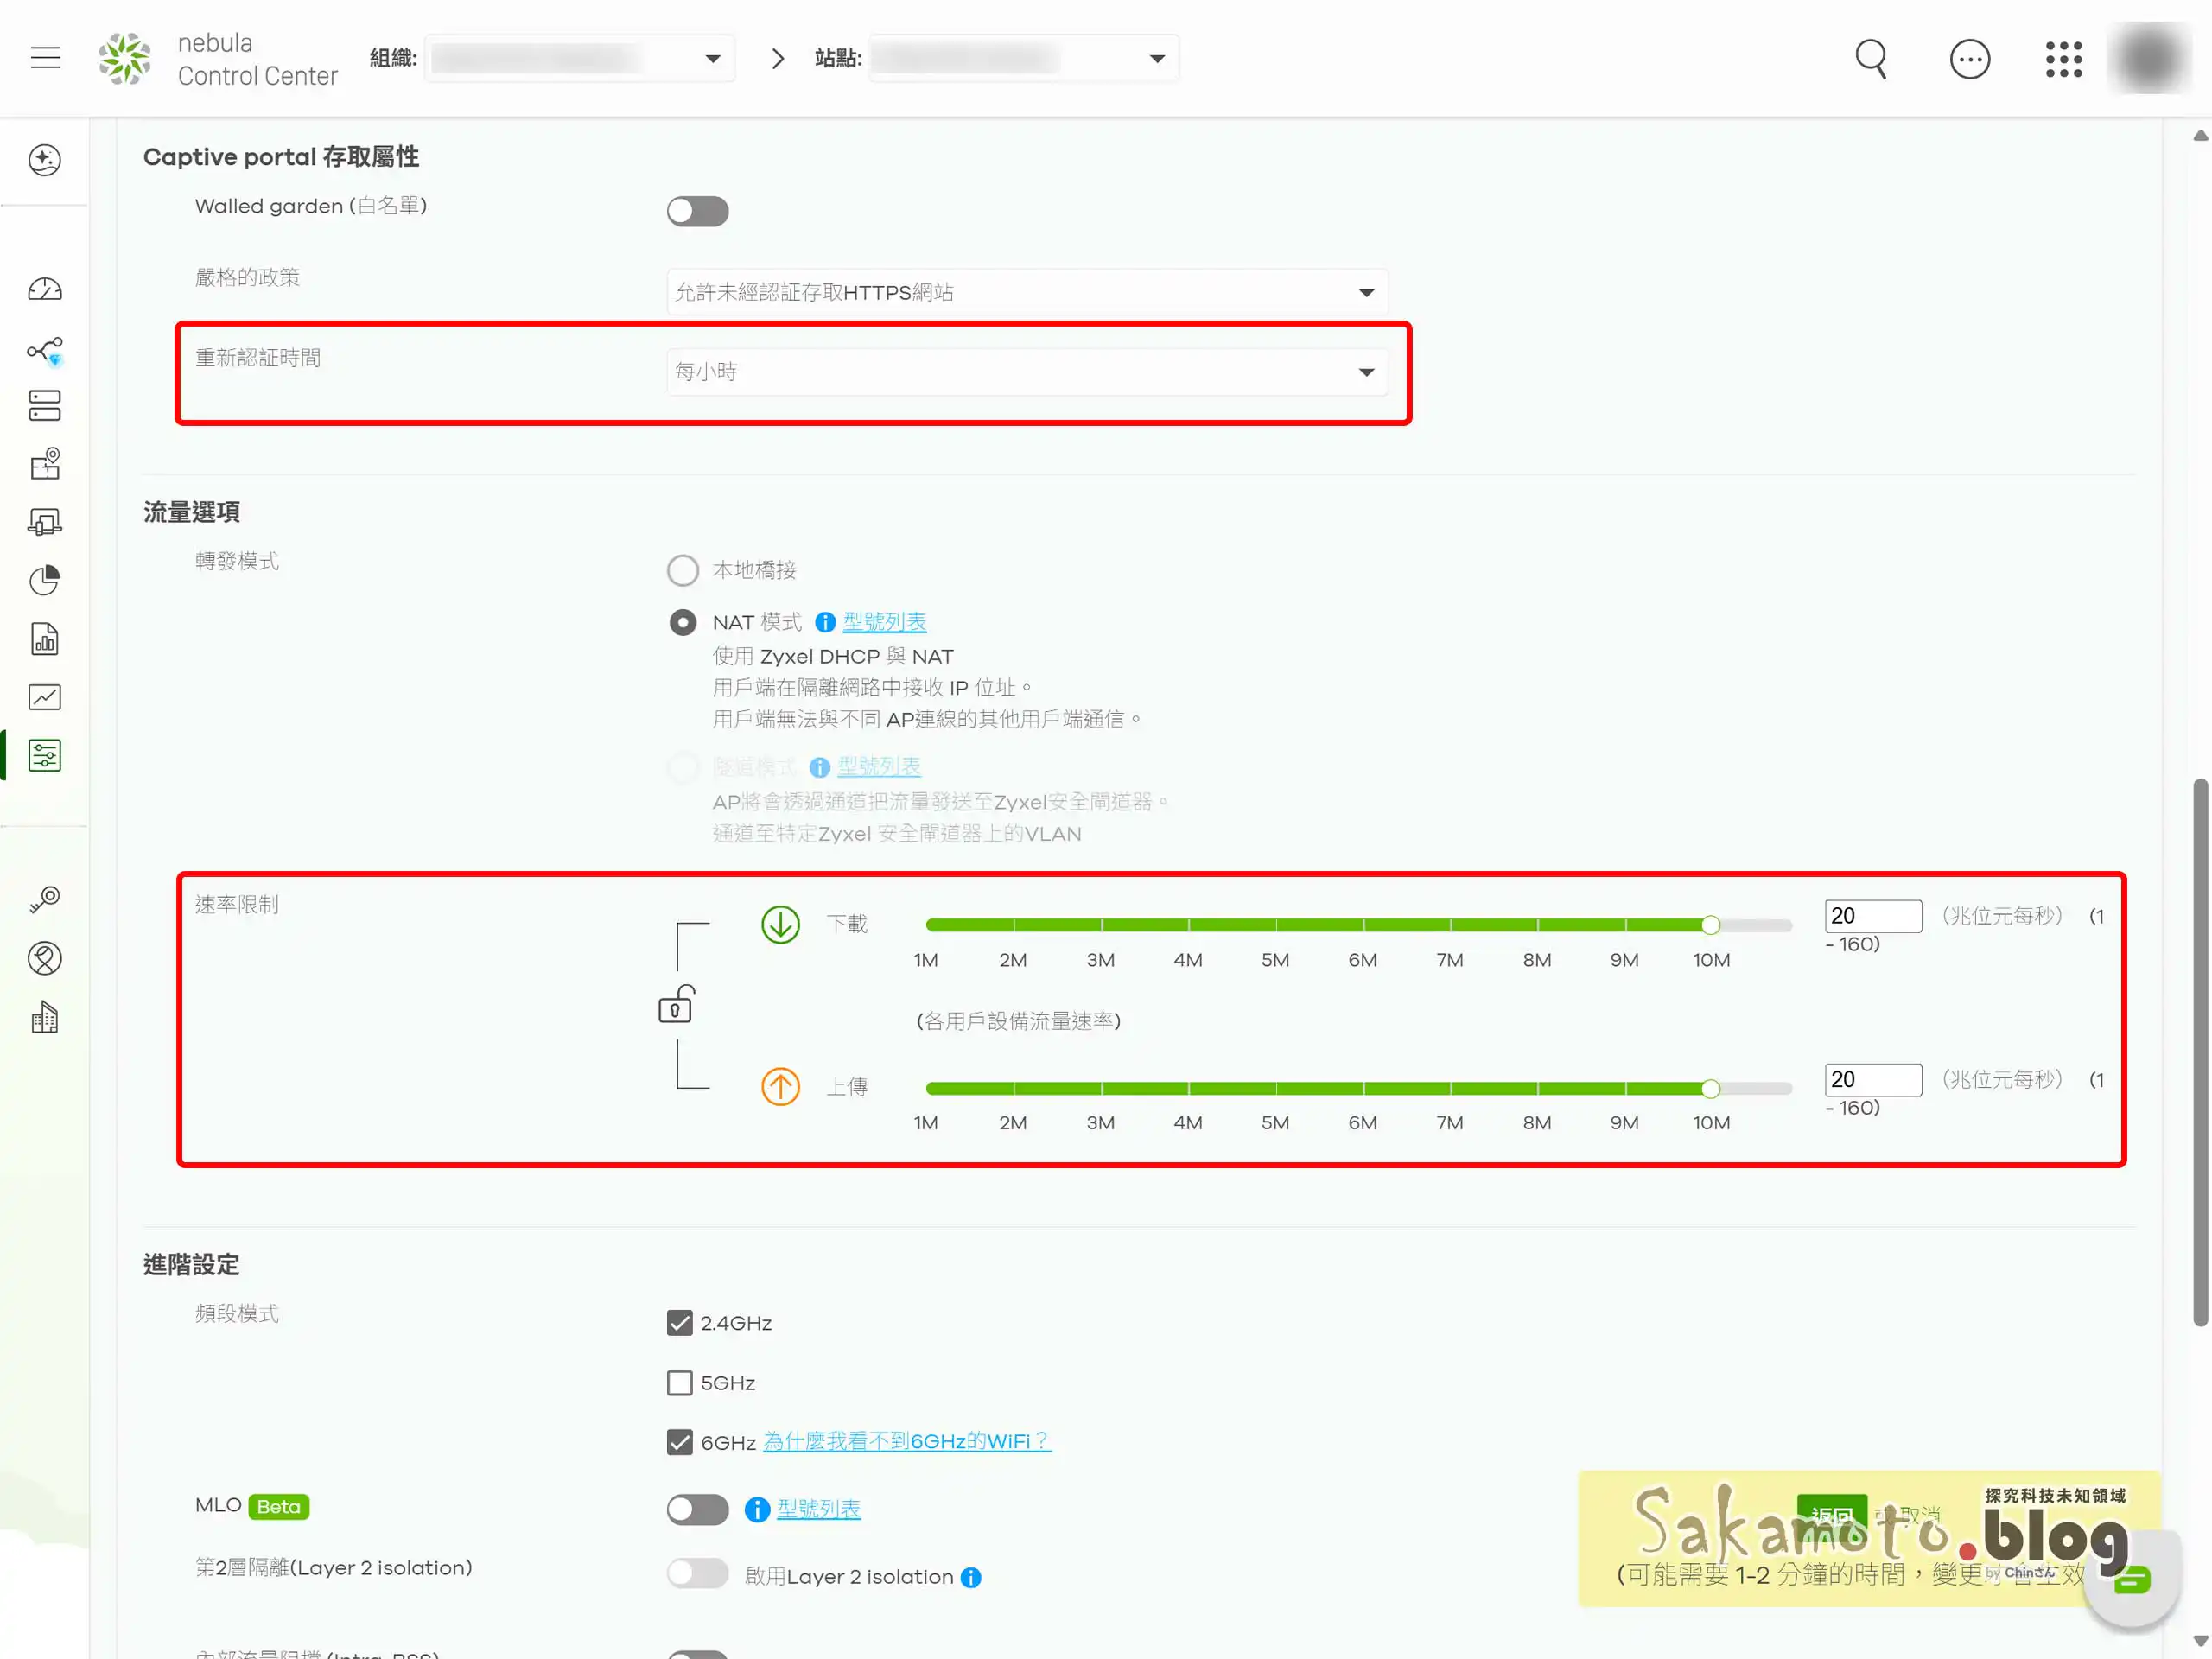Open the 嚴格的政策 dropdown
Screen dimensions: 2212x1659
pos(1026,292)
